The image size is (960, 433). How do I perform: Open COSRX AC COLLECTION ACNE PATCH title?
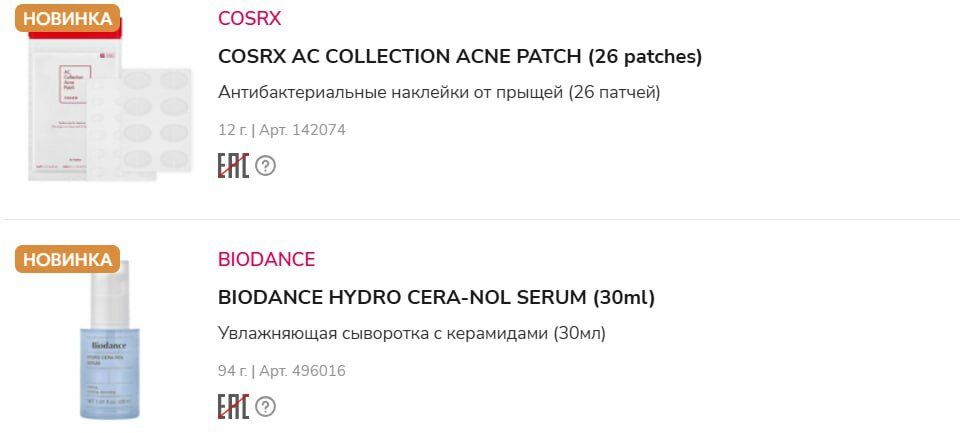click(460, 57)
